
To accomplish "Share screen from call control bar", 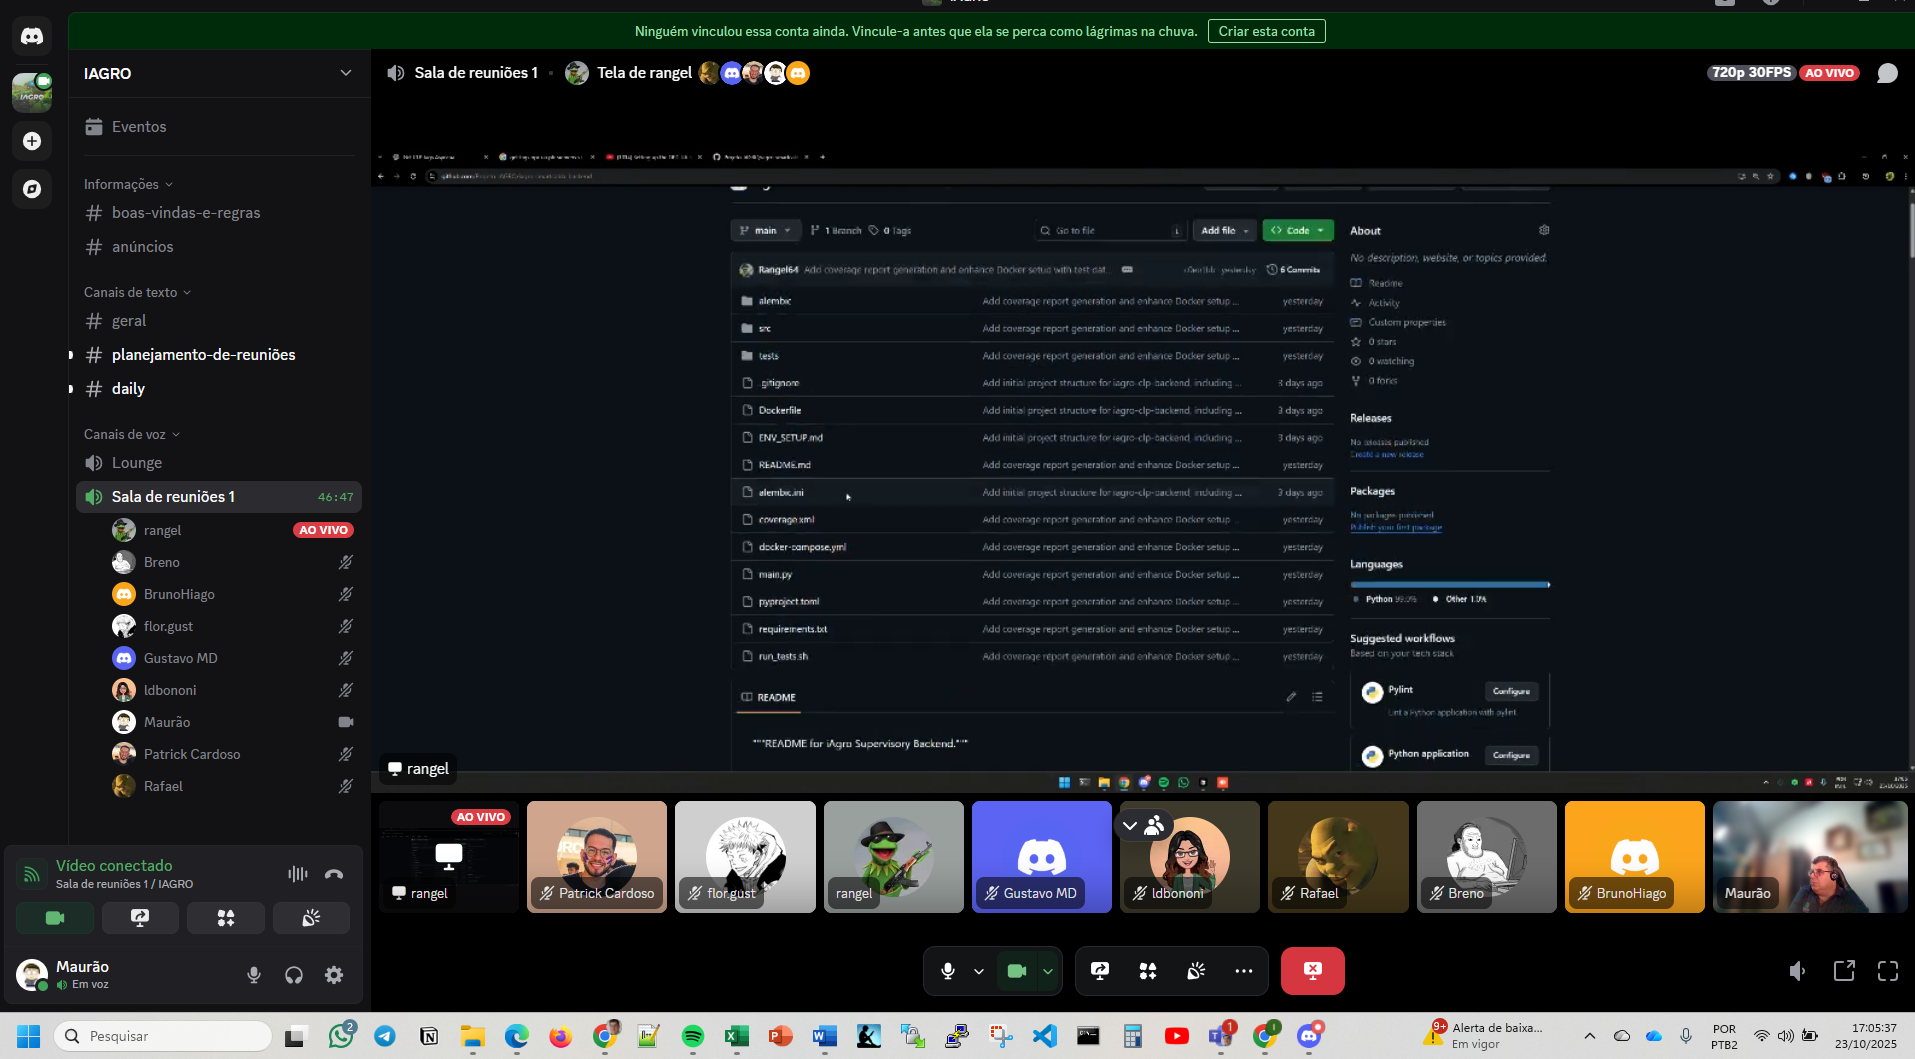I will tap(1100, 970).
